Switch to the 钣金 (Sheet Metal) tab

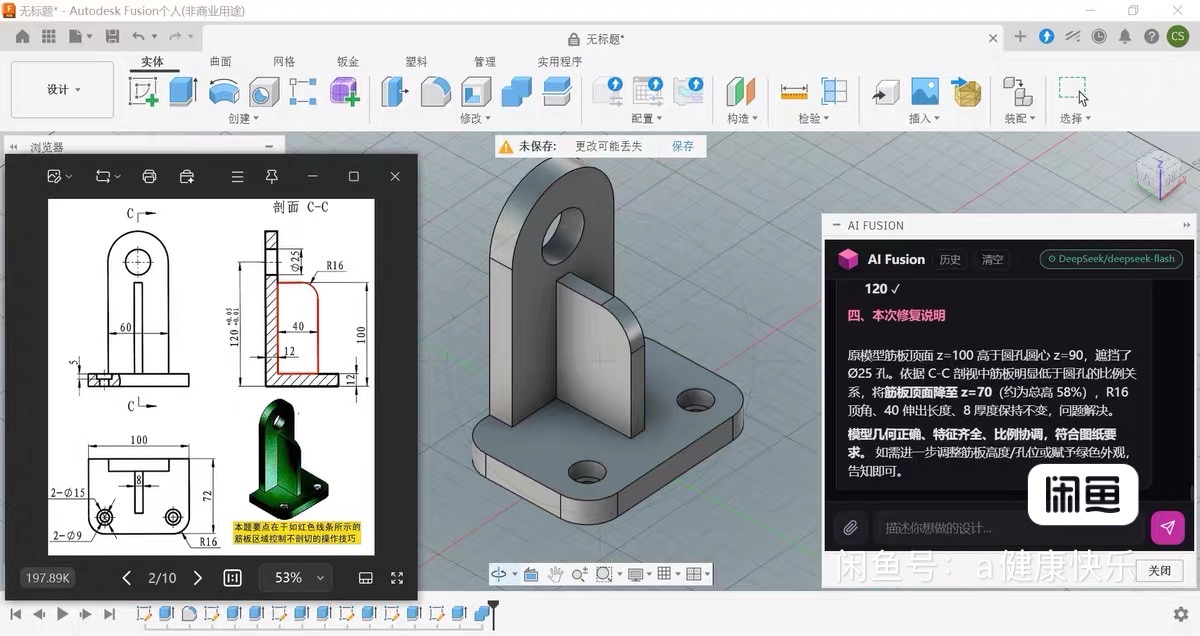348,62
